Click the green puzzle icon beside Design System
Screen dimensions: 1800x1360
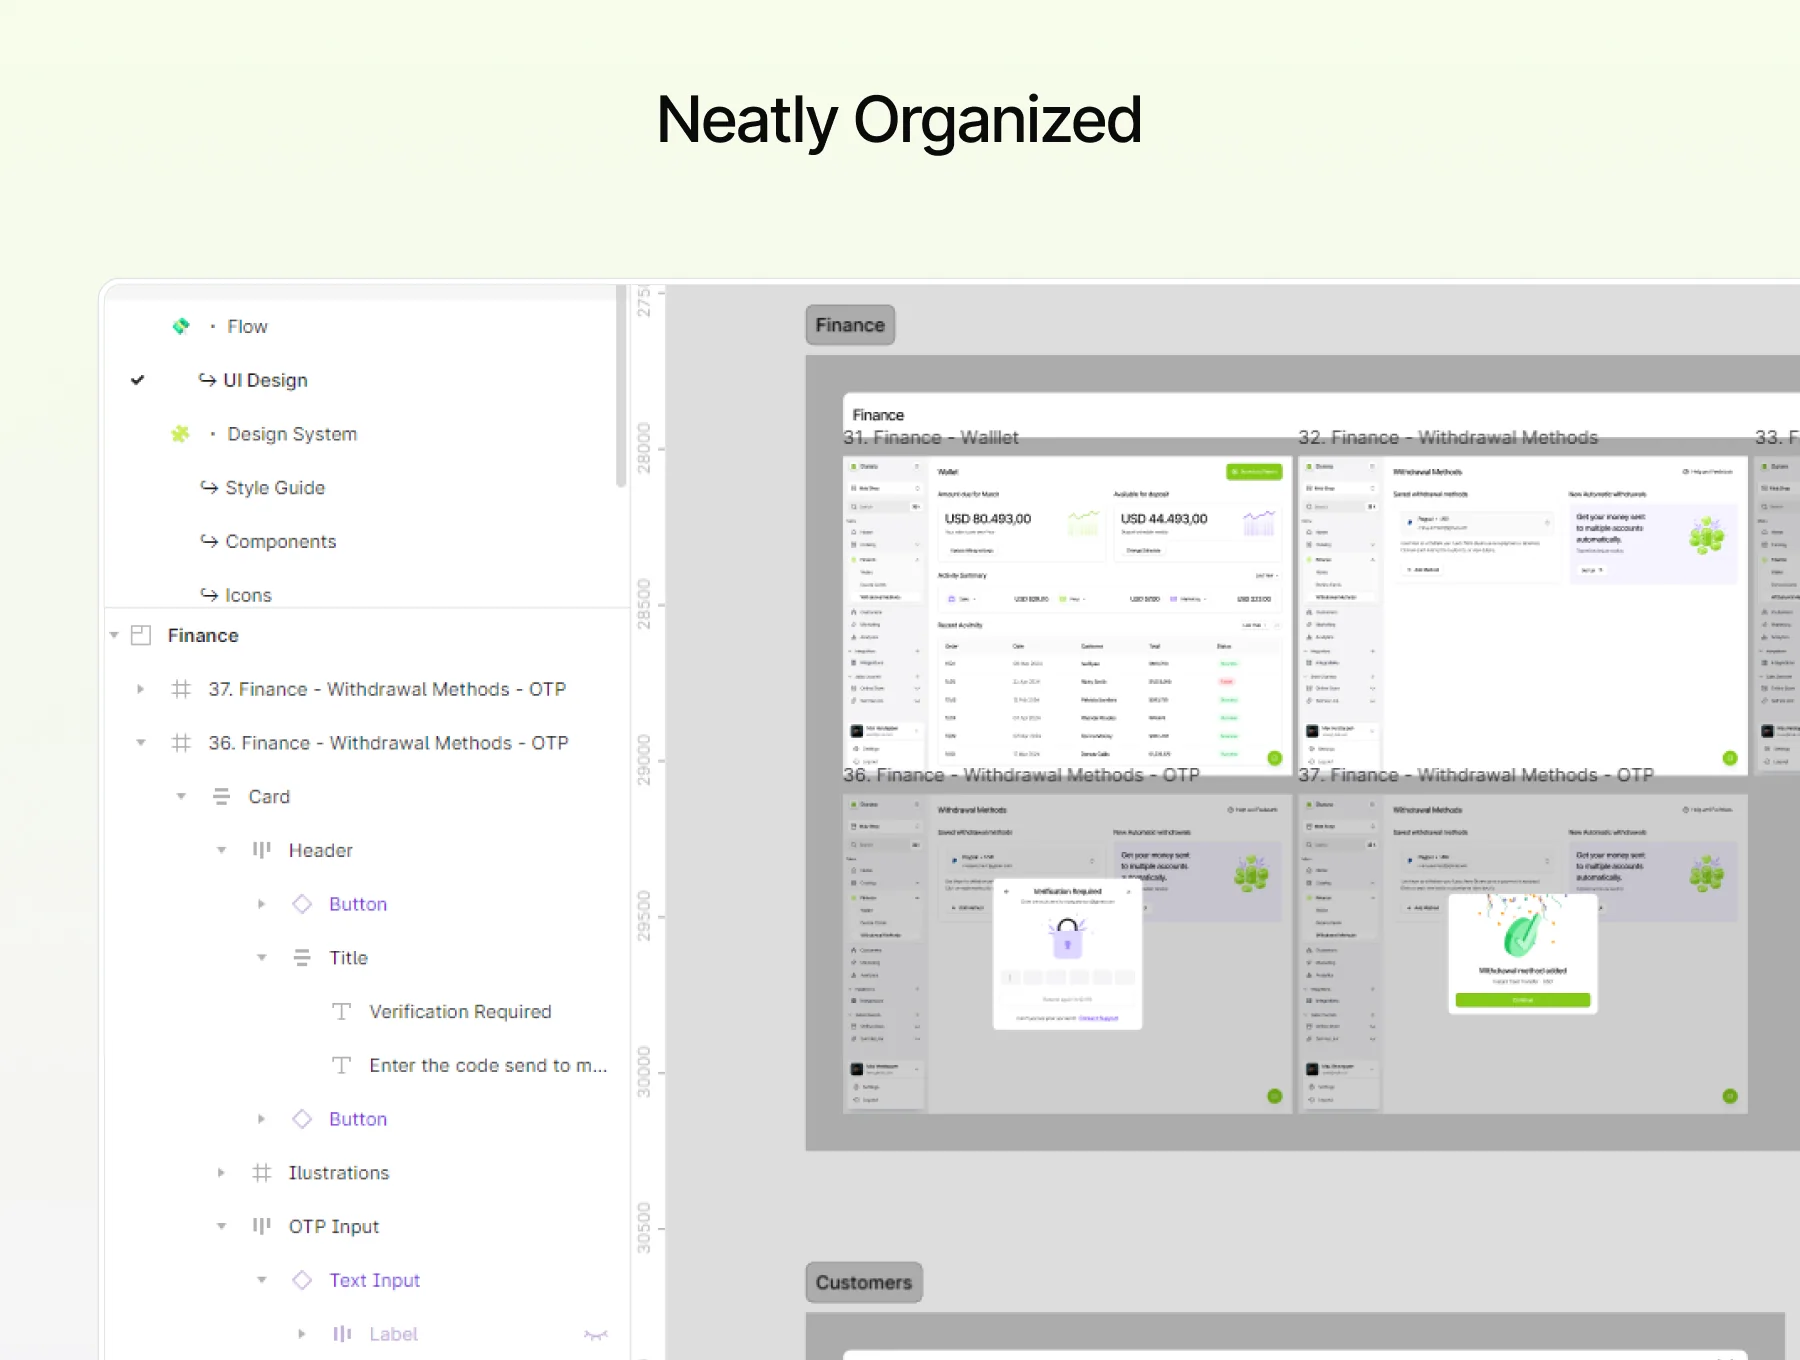[x=180, y=434]
